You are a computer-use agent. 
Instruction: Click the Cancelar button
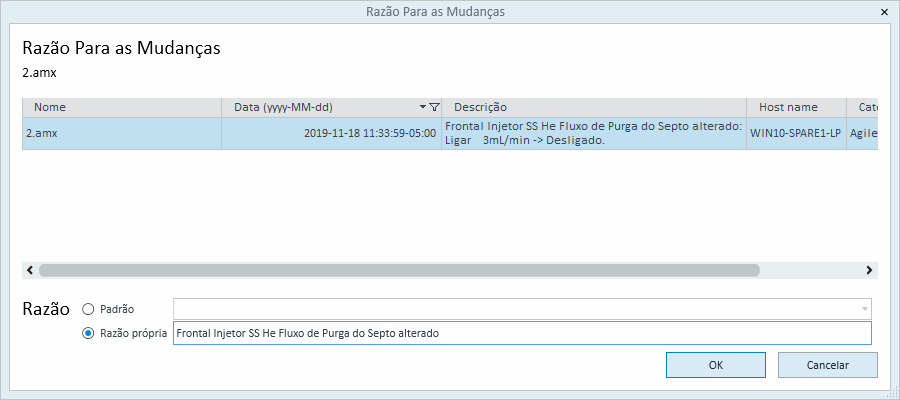(x=828, y=365)
